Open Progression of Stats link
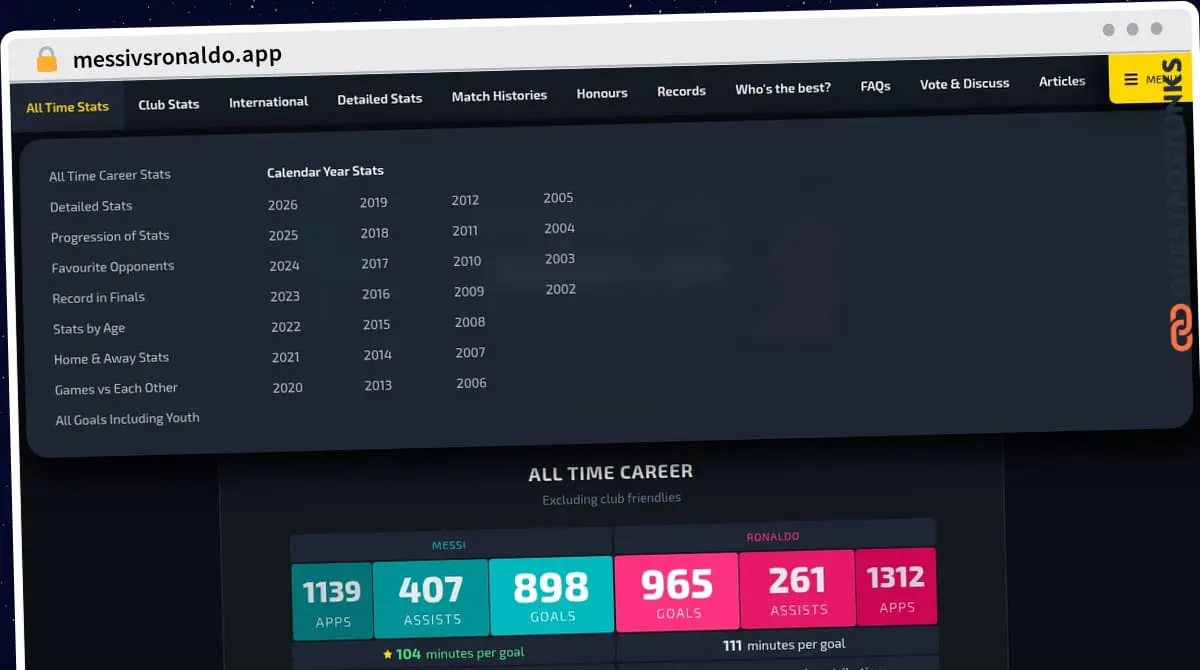Image resolution: width=1200 pixels, height=670 pixels. [x=110, y=236]
